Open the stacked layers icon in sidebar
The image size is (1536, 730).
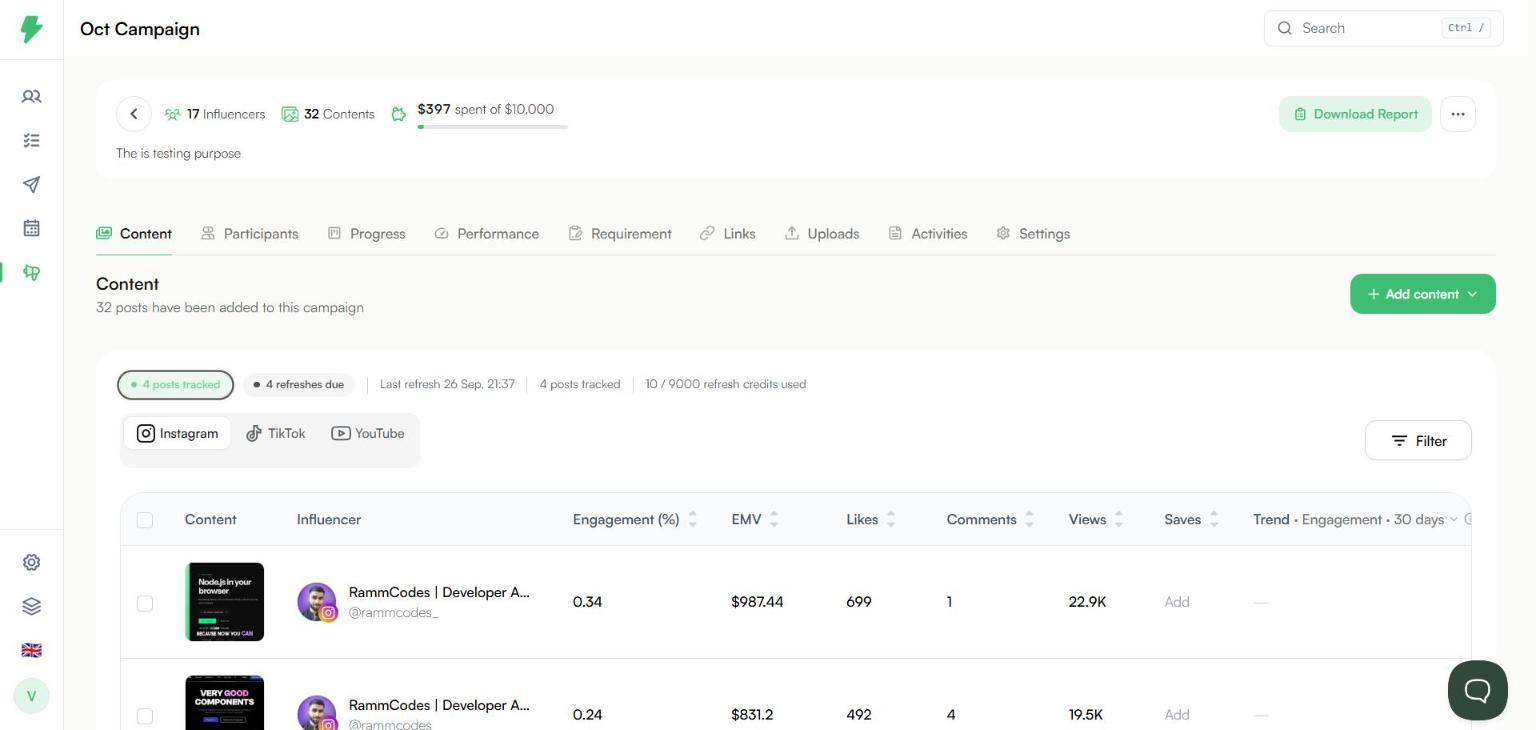(x=32, y=606)
